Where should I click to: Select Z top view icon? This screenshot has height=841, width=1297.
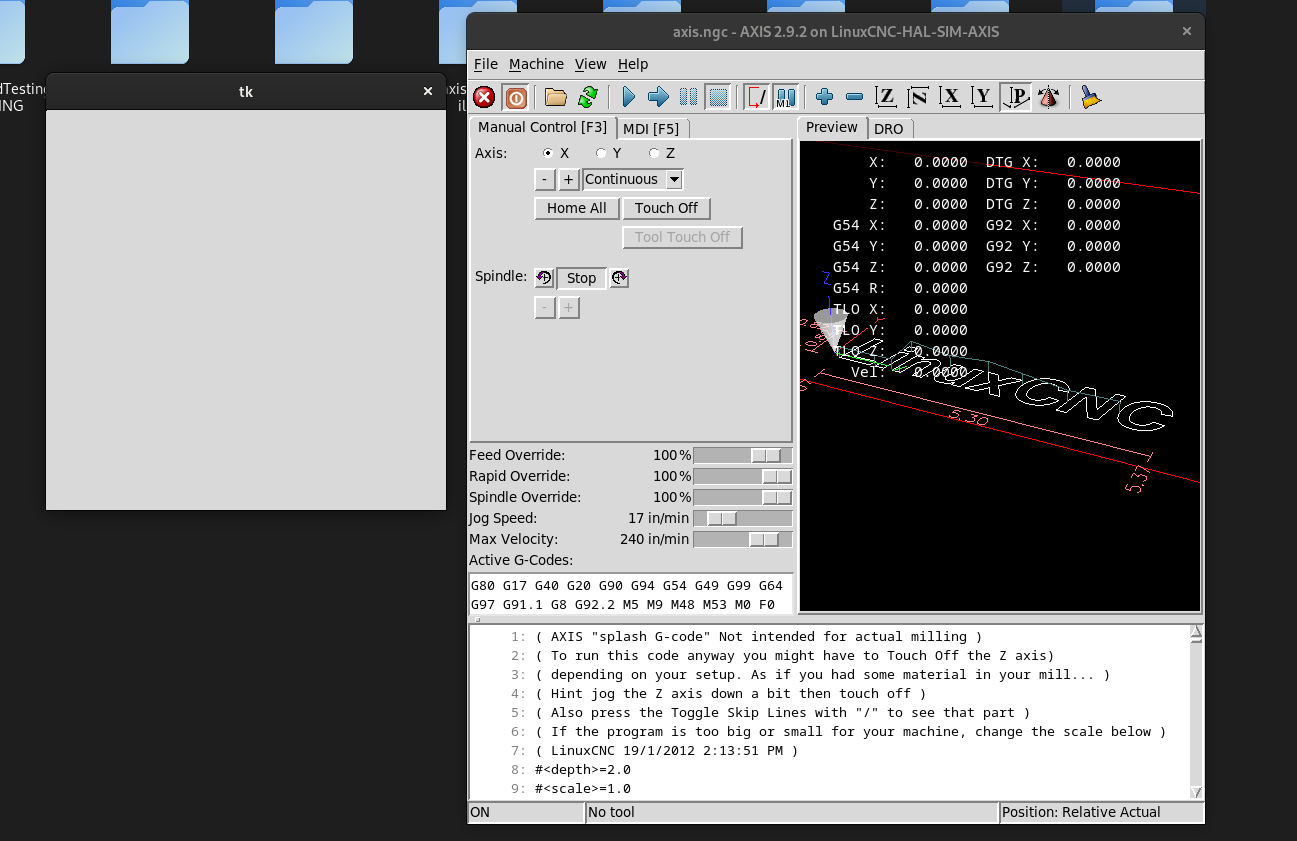(886, 97)
